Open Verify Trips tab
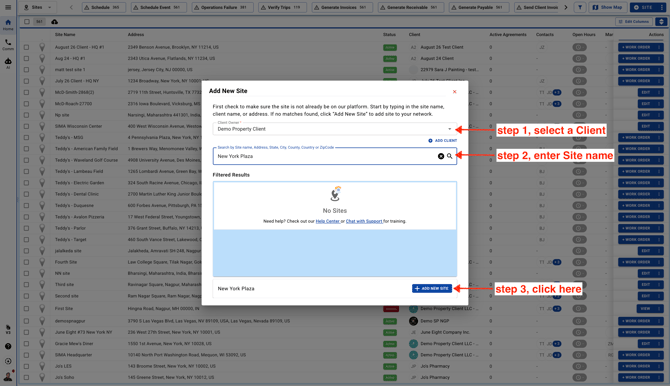 click(x=282, y=7)
